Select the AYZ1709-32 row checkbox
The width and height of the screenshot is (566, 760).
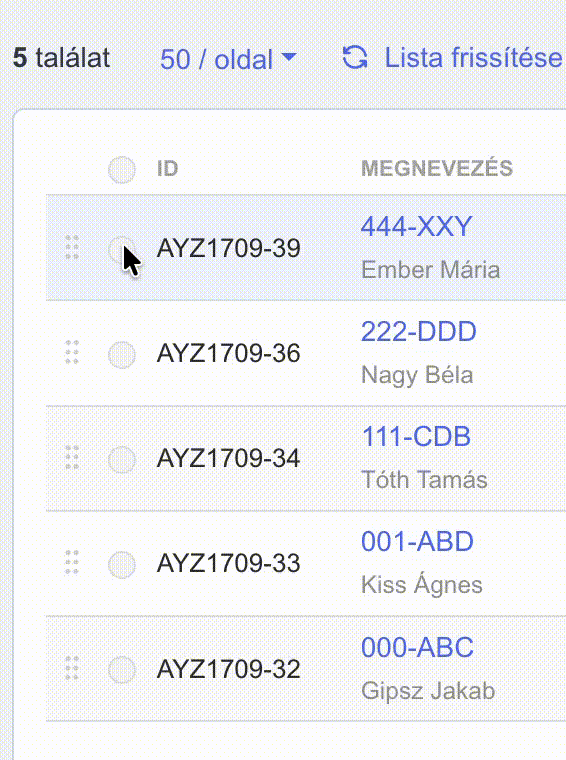coord(122,670)
